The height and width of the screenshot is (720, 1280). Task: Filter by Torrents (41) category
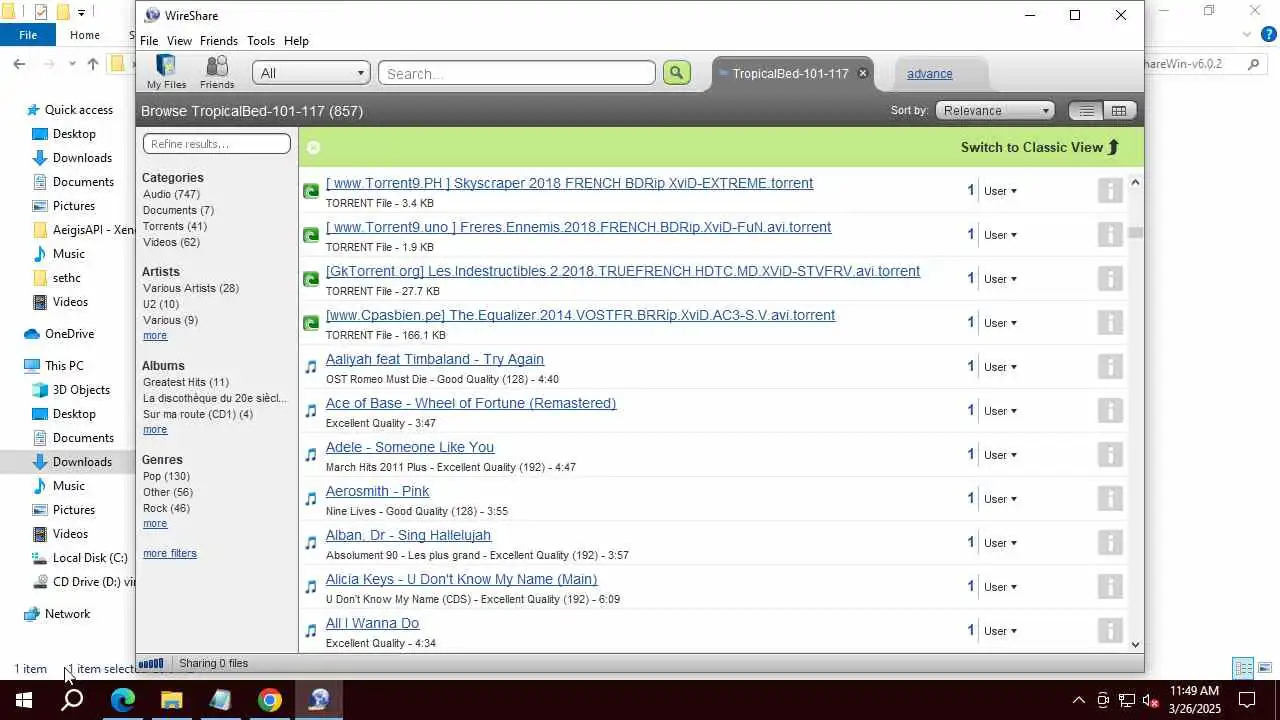(174, 226)
